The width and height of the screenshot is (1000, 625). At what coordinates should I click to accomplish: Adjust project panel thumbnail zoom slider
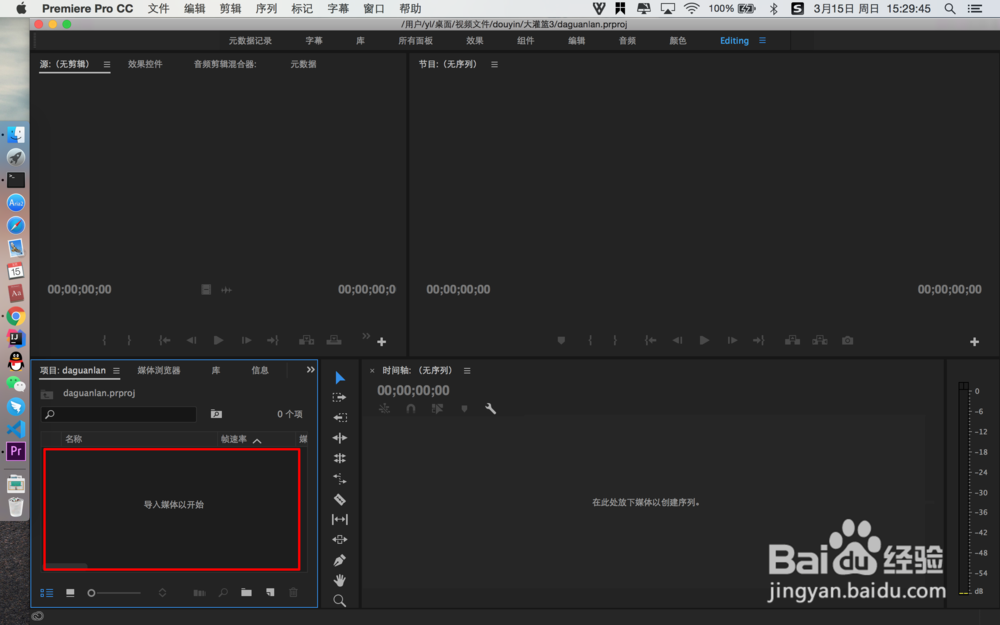(x=114, y=593)
